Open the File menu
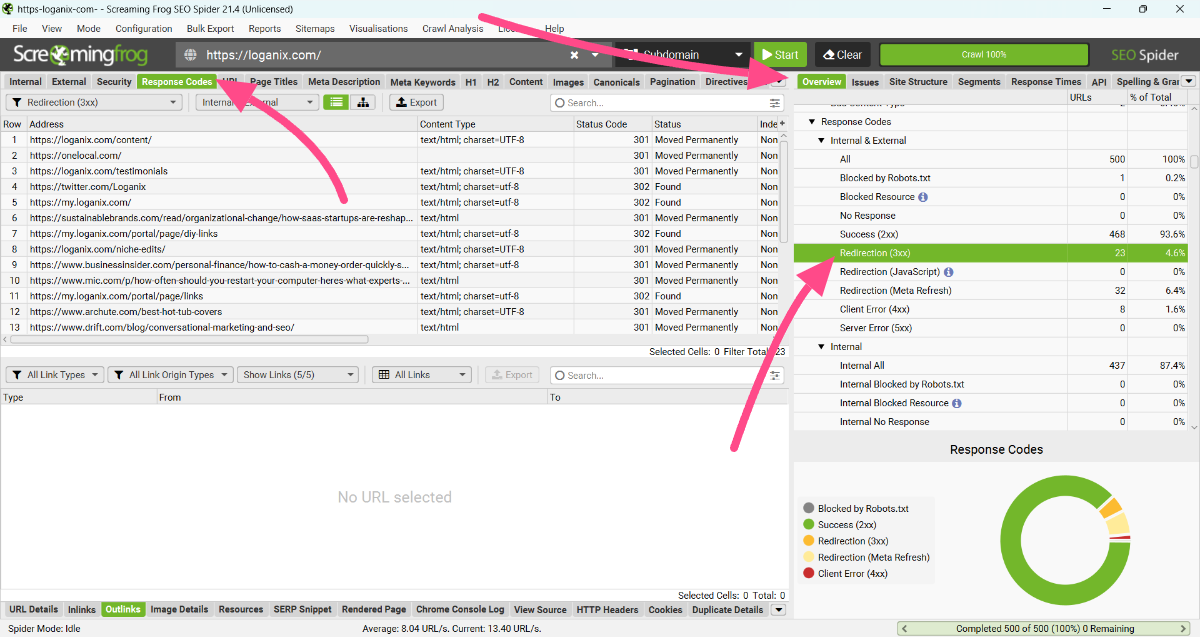Viewport: 1200px width, 637px height. [20, 29]
